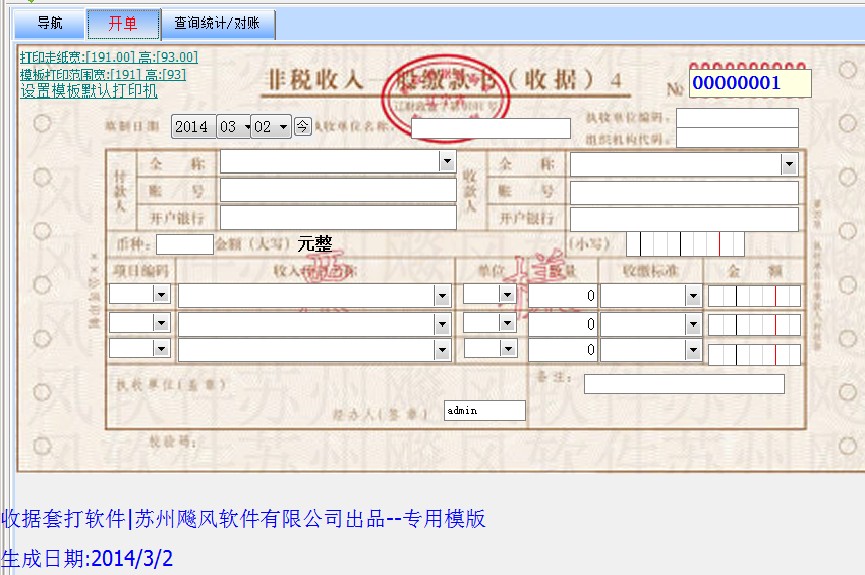Click the first row 数量 quantity field
Image resolution: width=865 pixels, height=575 pixels.
[563, 295]
